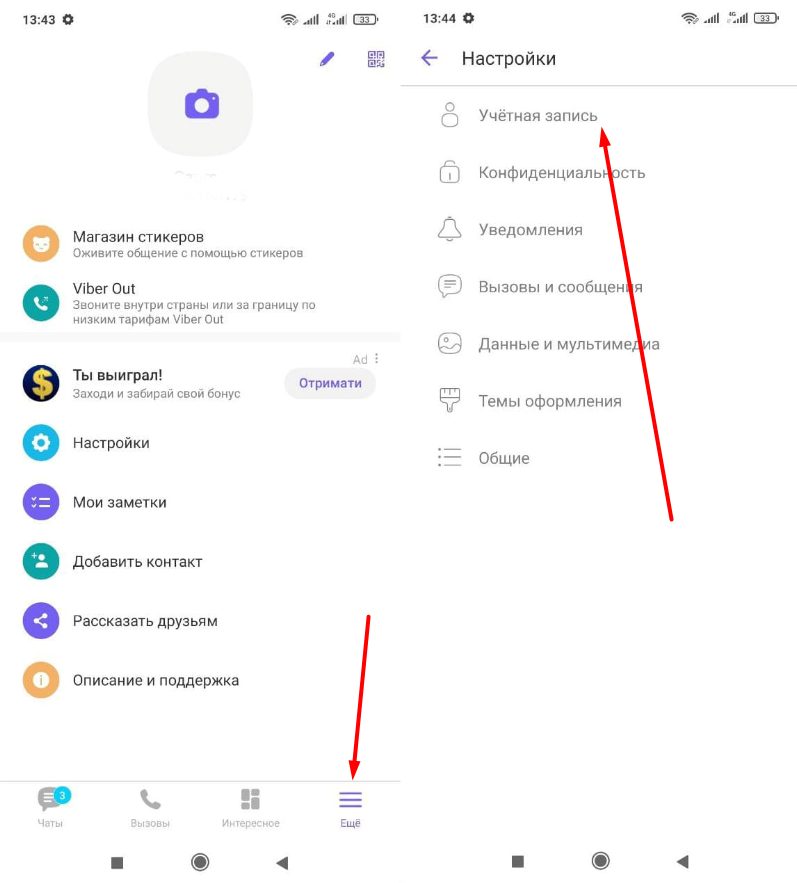This screenshot has width=797, height=883.
Task: Open Мои заметки notes
Action: (x=200, y=502)
